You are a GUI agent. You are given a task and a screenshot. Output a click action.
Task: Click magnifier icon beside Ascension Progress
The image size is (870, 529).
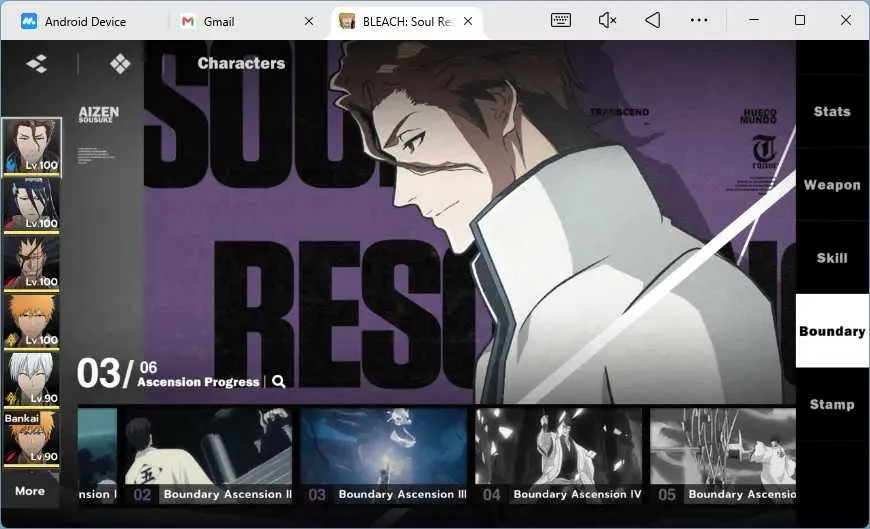279,381
